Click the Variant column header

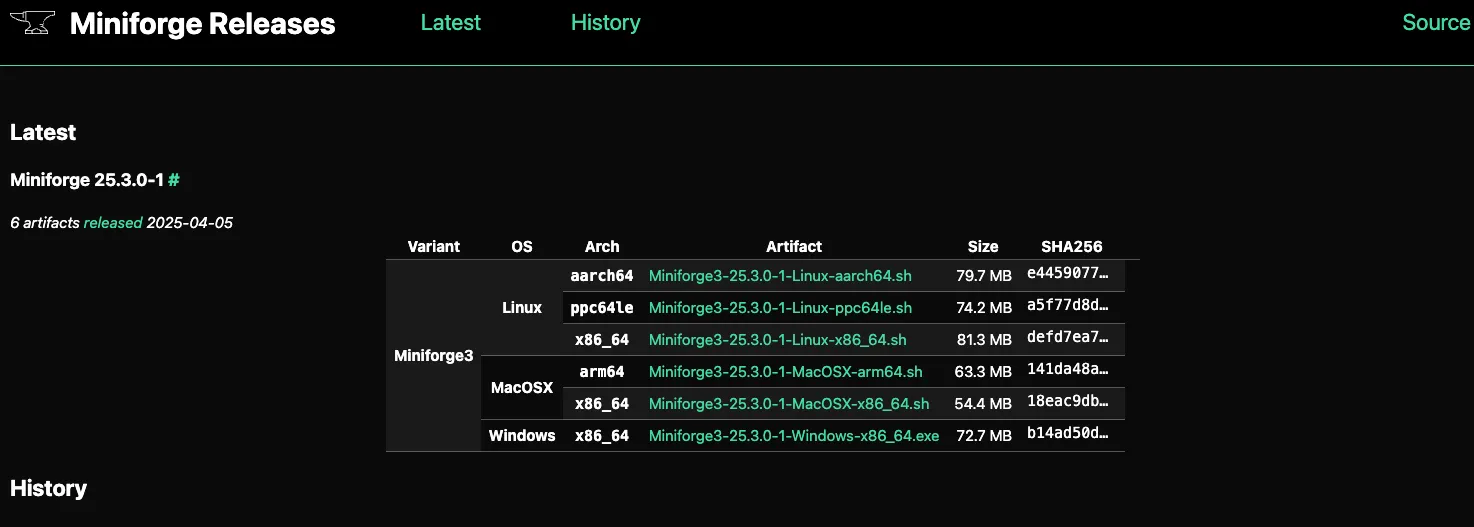[434, 246]
